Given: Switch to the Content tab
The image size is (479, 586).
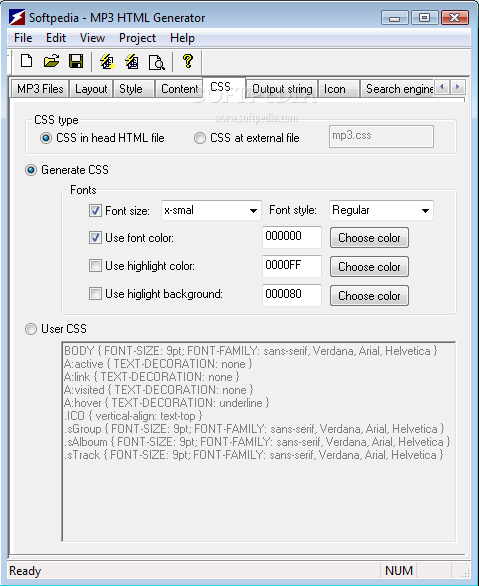Looking at the screenshot, I should click(179, 89).
